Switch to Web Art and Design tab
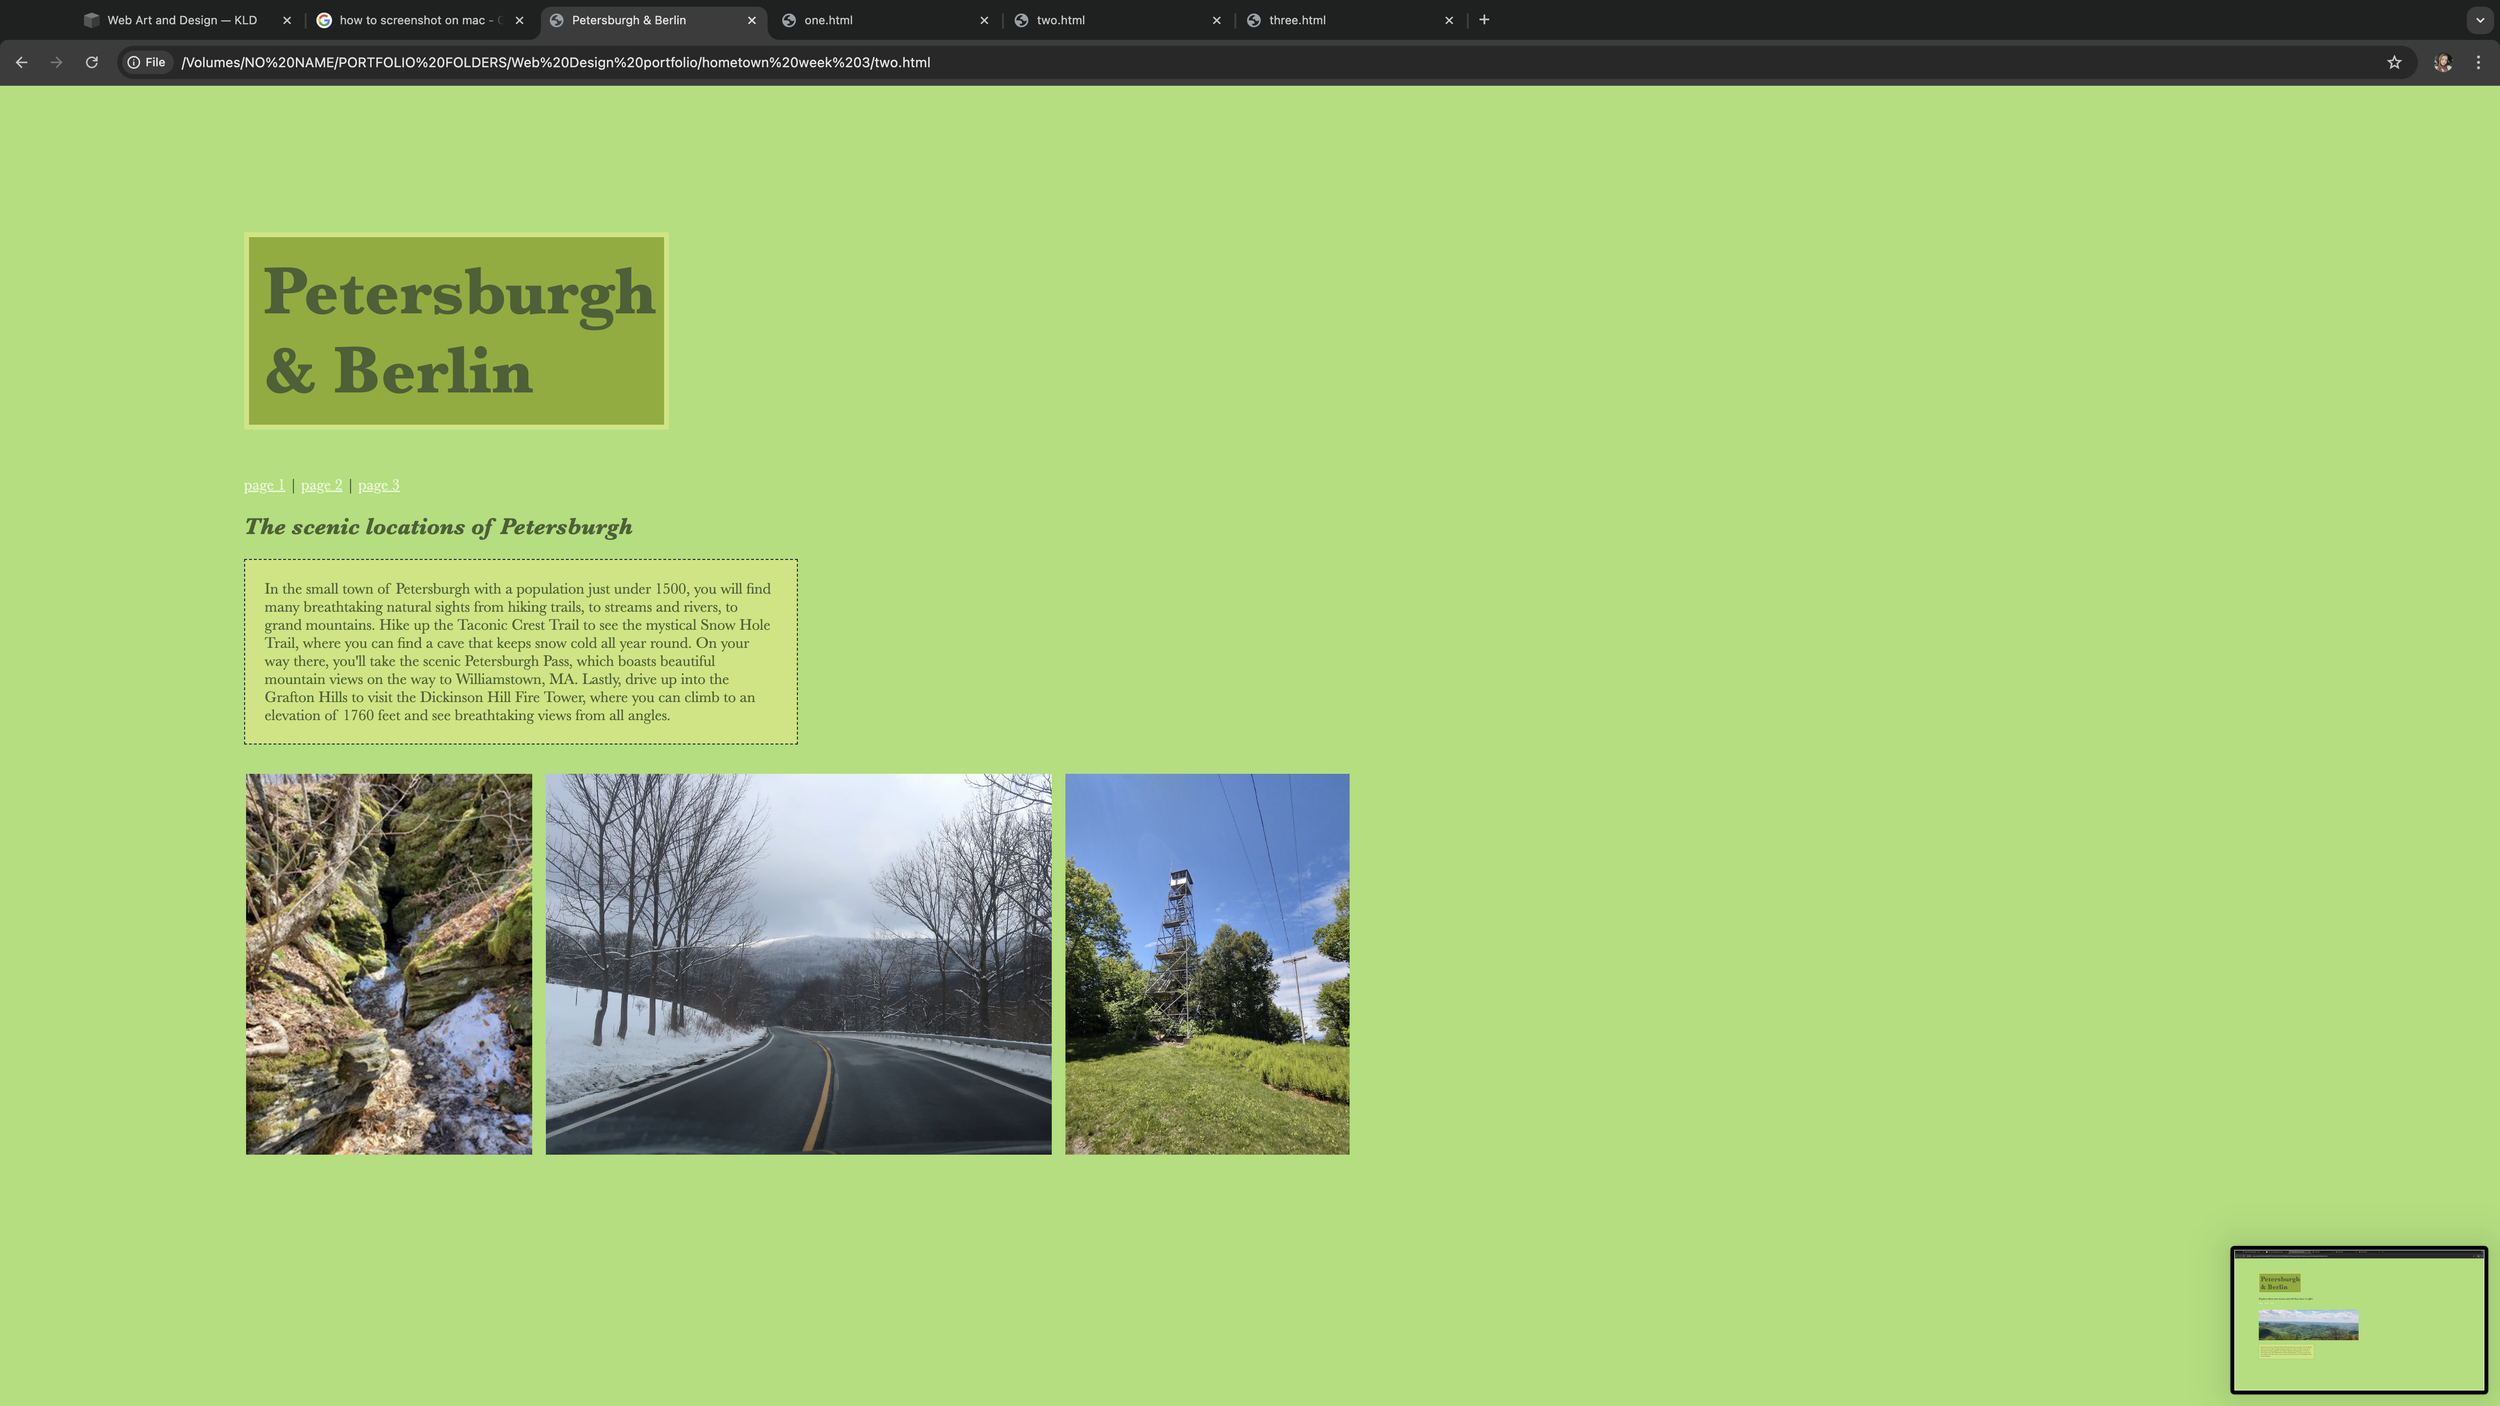Viewport: 2500px width, 1406px height. tap(182, 20)
